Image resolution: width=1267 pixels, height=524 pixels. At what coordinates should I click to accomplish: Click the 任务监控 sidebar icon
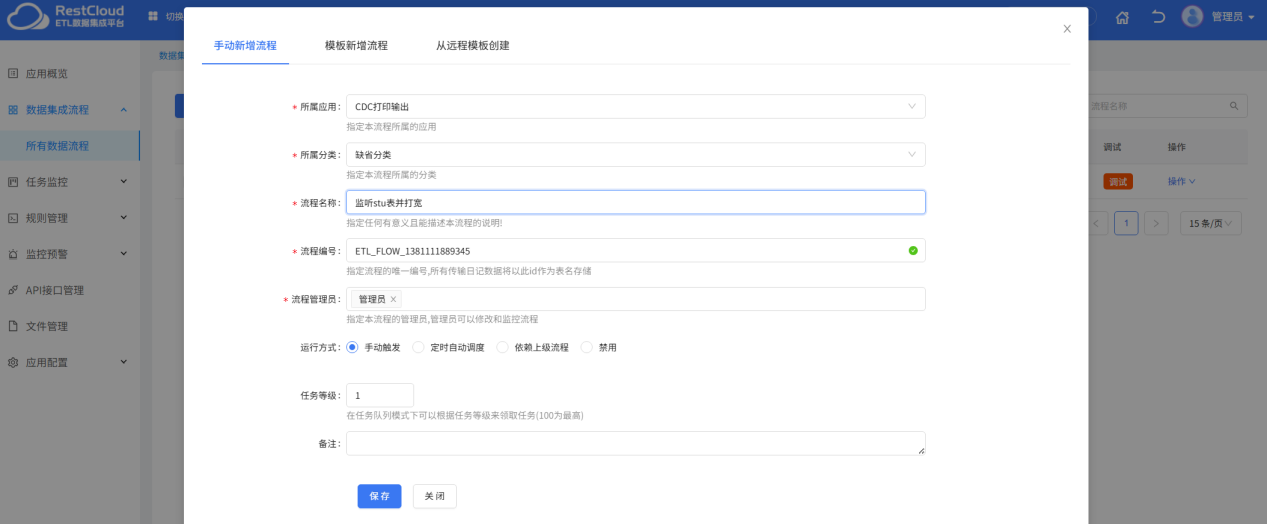[x=14, y=181]
